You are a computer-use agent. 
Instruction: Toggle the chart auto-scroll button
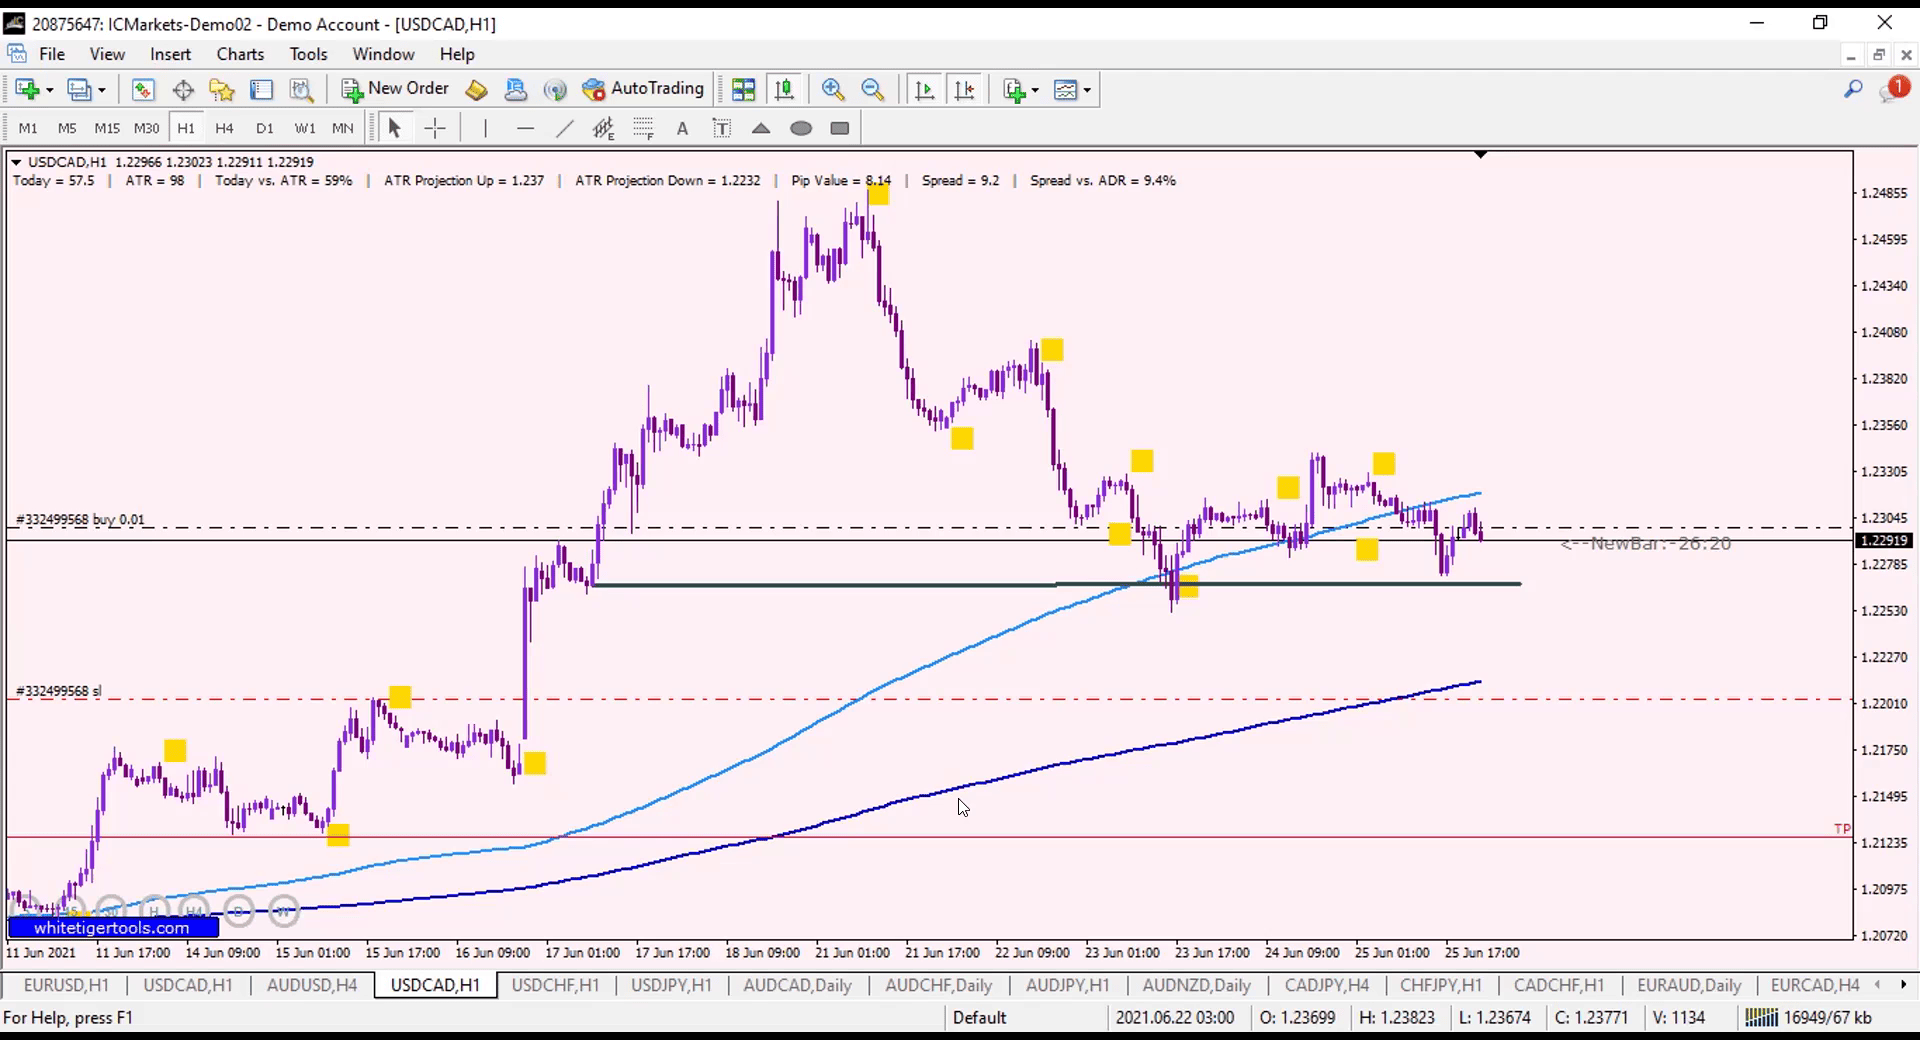924,90
